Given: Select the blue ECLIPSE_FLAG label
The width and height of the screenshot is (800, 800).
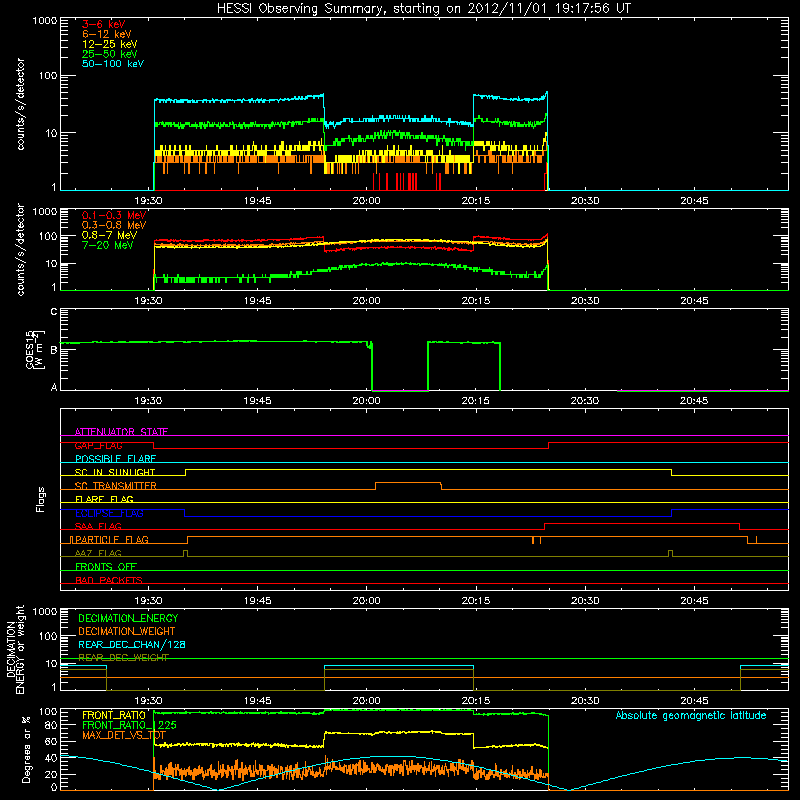Looking at the screenshot, I should (x=109, y=513).
